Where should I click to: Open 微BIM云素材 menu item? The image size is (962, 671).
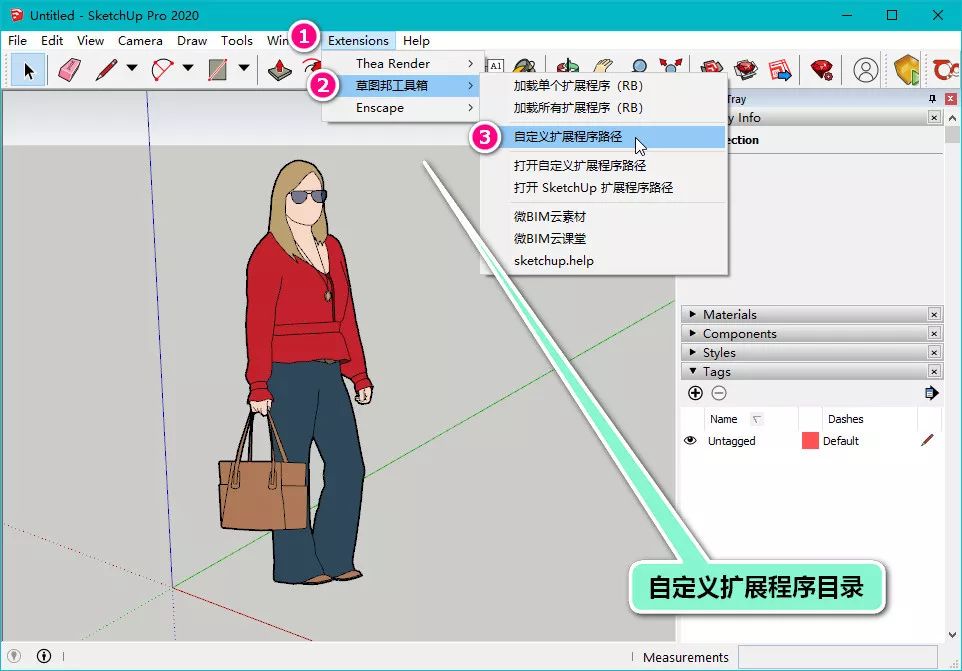point(604,216)
